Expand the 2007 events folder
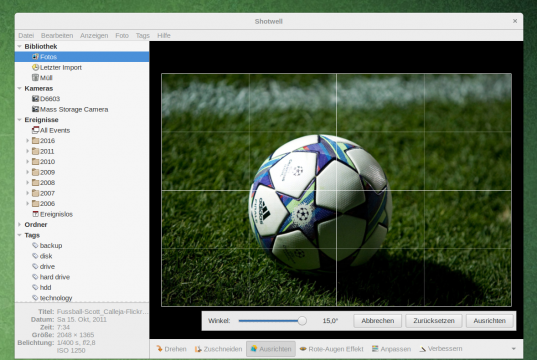This screenshot has height=360, width=537. tap(28, 193)
